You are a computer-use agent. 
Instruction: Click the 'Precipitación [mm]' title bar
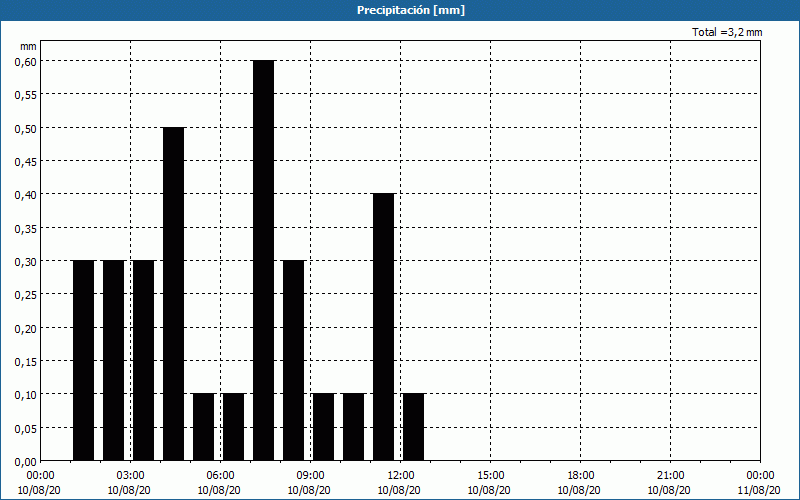pos(400,10)
